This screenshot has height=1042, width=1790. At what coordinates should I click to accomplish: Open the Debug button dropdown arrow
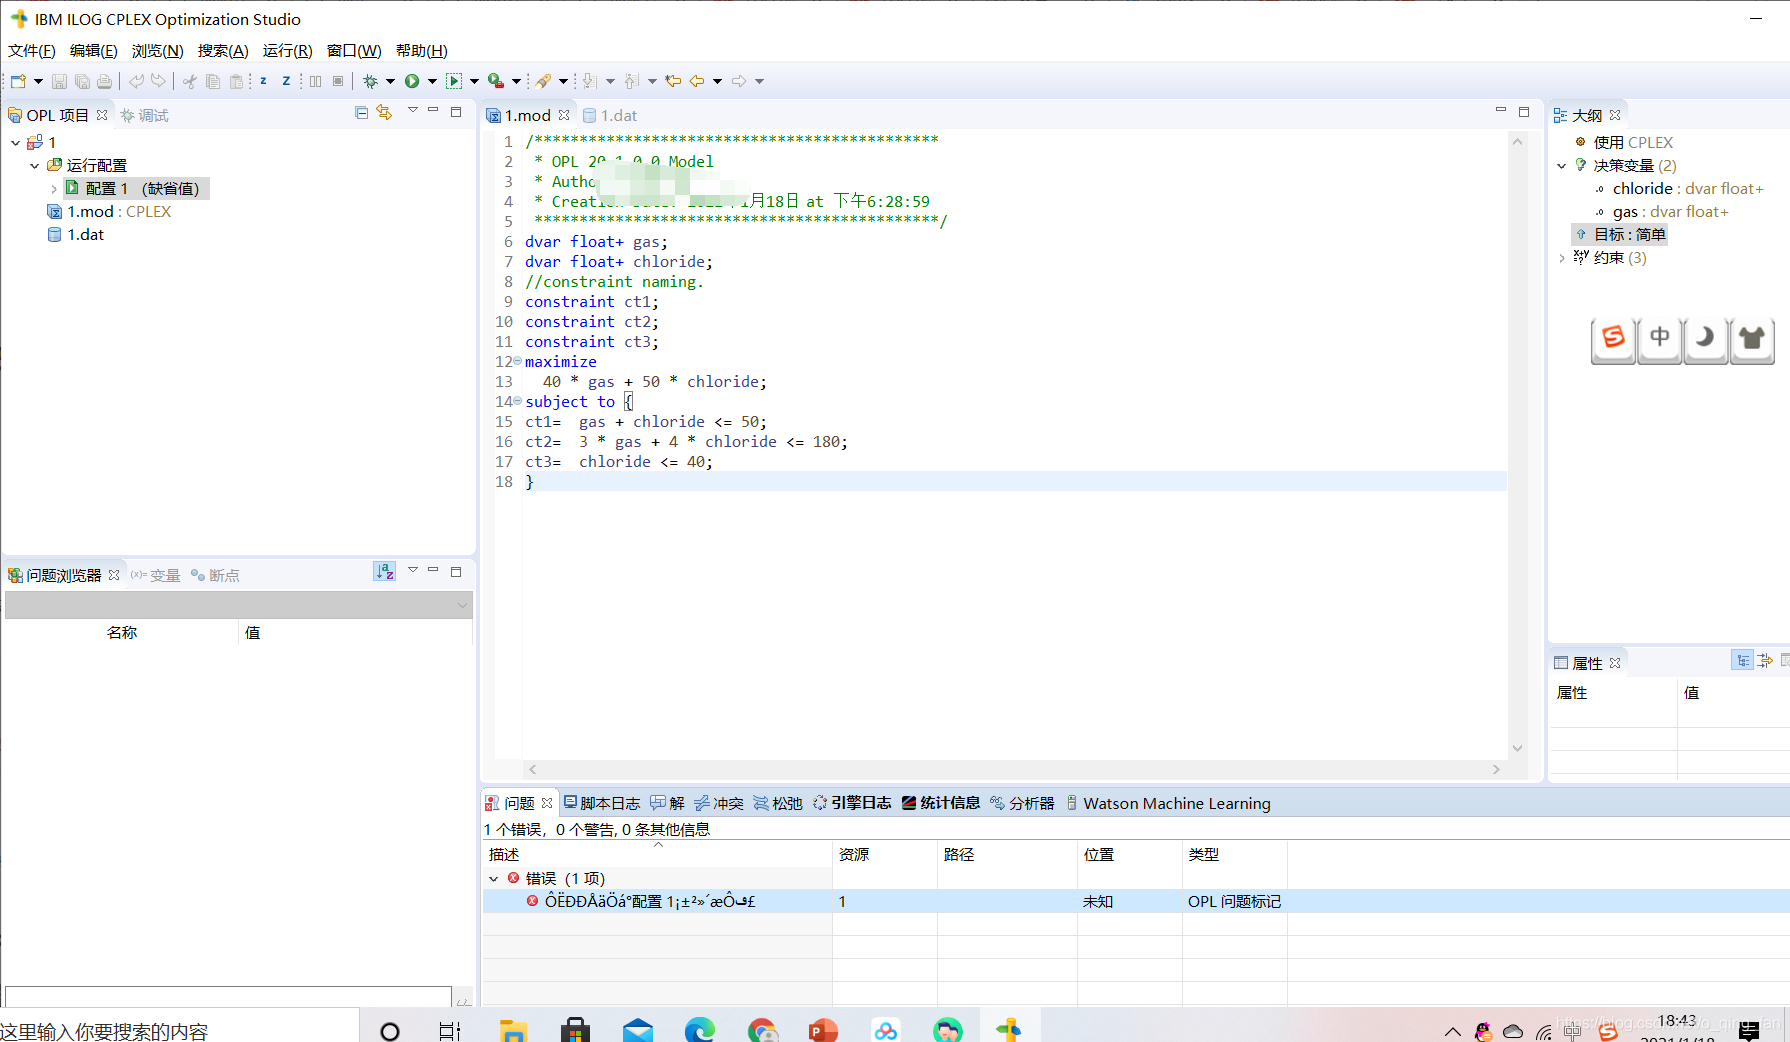point(390,81)
